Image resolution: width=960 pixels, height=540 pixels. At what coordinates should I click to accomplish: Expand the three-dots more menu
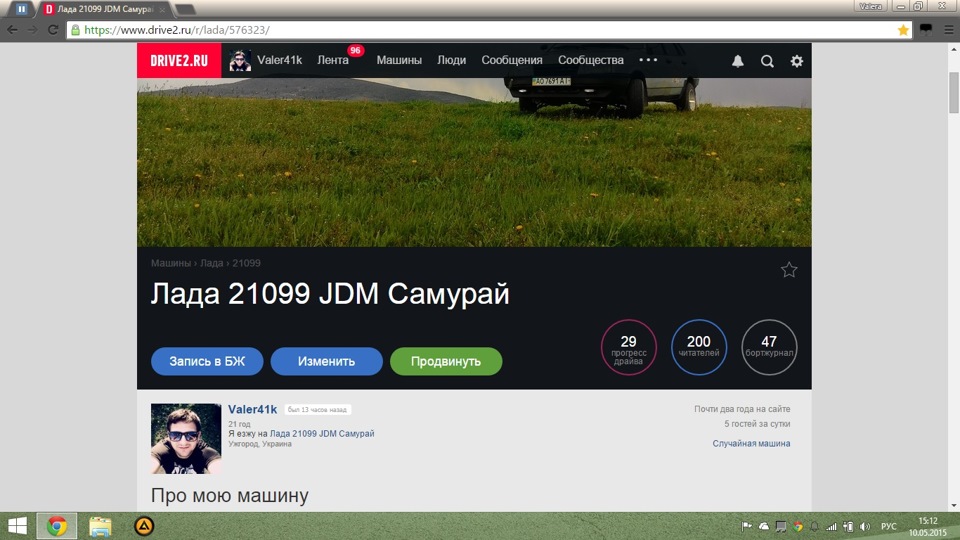pos(648,60)
